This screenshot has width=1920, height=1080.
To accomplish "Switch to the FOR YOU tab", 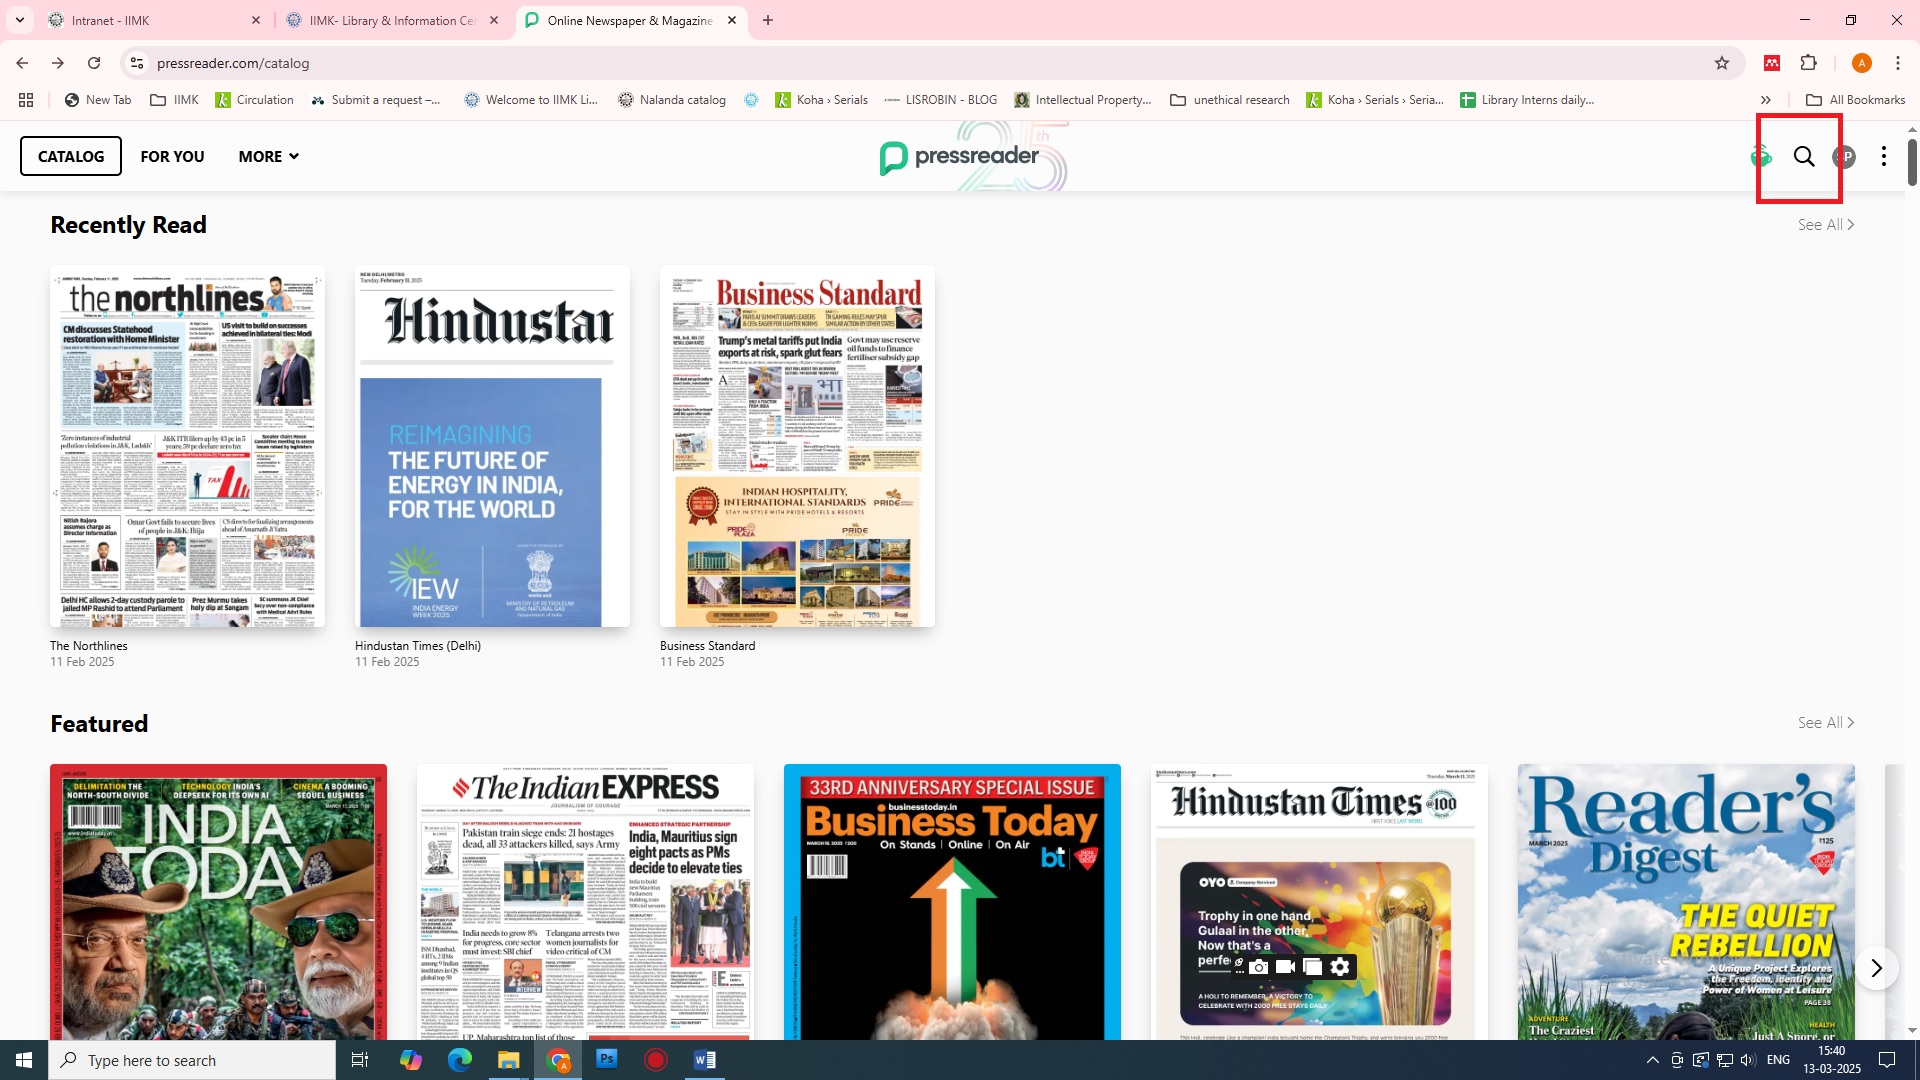I will coord(172,157).
